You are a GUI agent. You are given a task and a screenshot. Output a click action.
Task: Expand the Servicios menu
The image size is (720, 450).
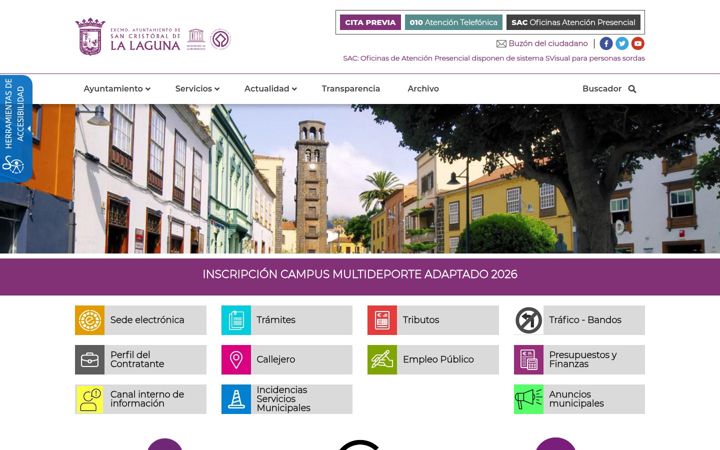pyautogui.click(x=197, y=89)
